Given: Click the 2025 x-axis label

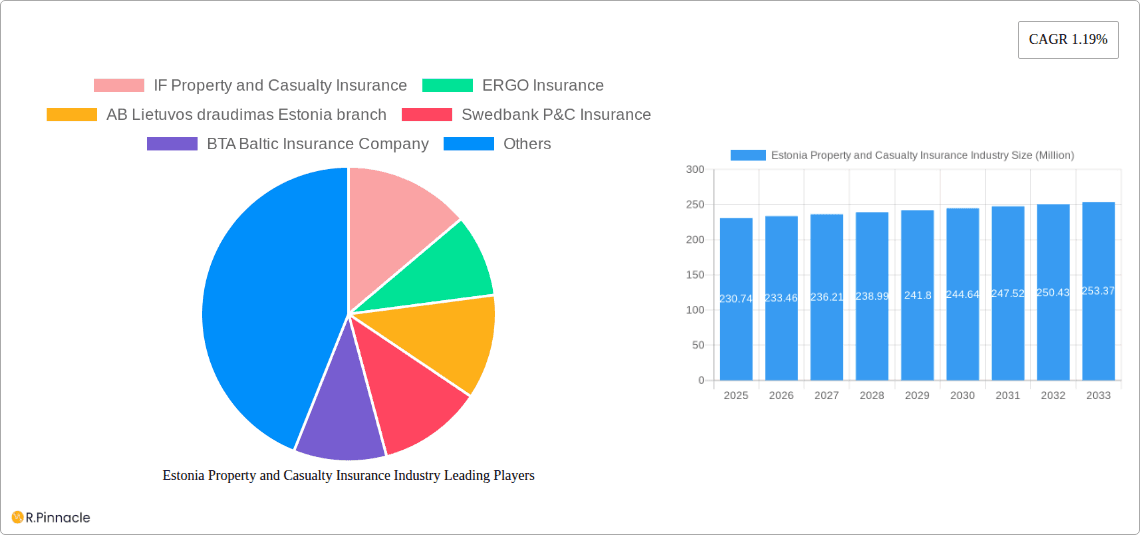Looking at the screenshot, I should point(736,395).
